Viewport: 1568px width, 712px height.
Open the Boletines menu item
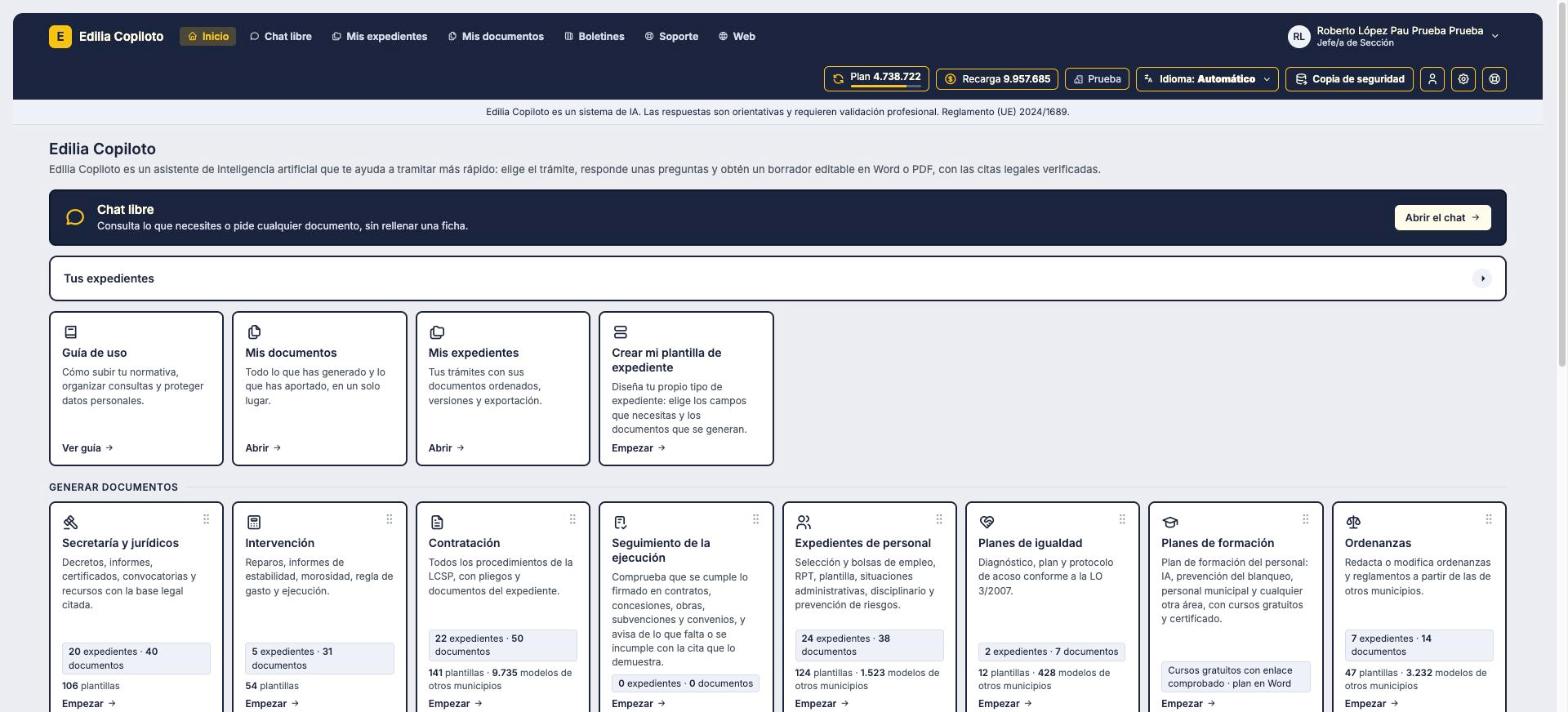[594, 37]
